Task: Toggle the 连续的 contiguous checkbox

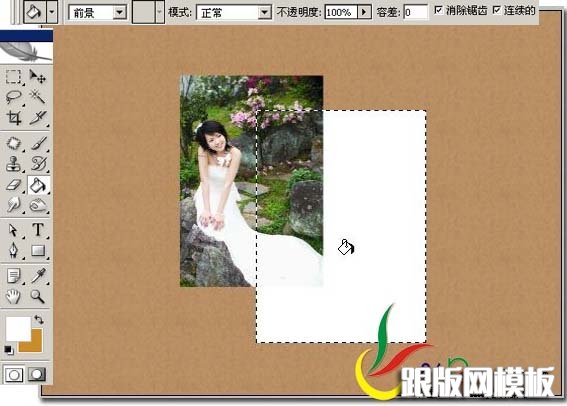Action: 497,10
